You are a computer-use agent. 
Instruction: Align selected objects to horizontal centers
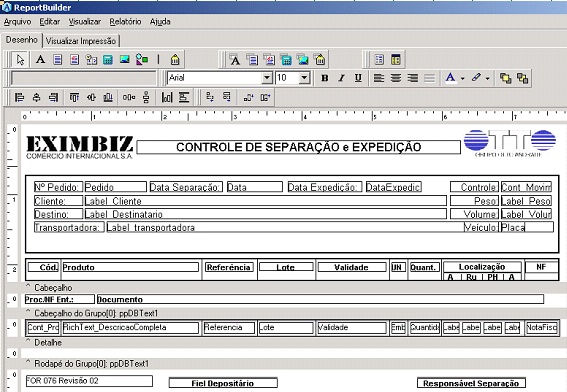(x=36, y=97)
